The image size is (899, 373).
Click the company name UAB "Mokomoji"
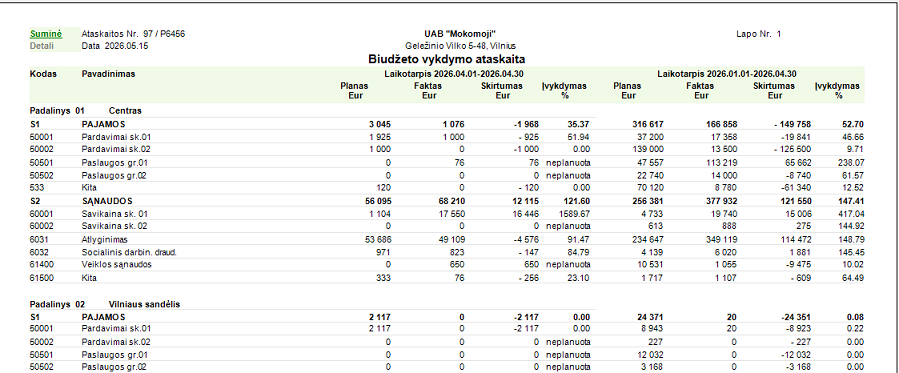click(x=461, y=34)
